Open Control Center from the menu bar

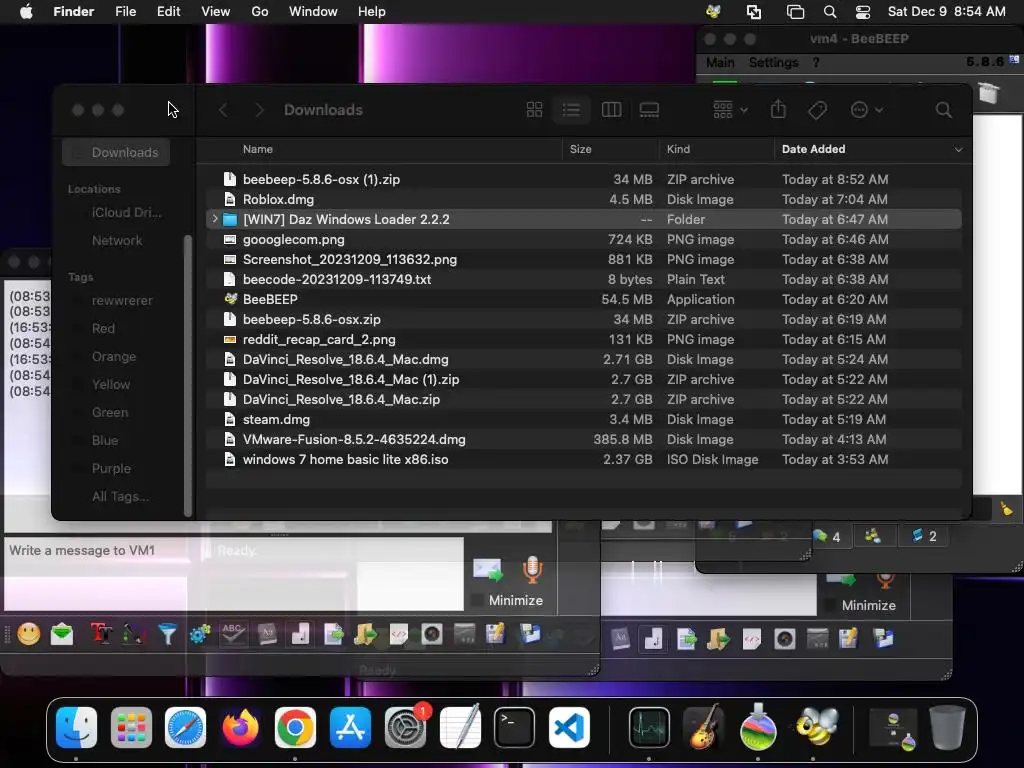click(x=862, y=12)
